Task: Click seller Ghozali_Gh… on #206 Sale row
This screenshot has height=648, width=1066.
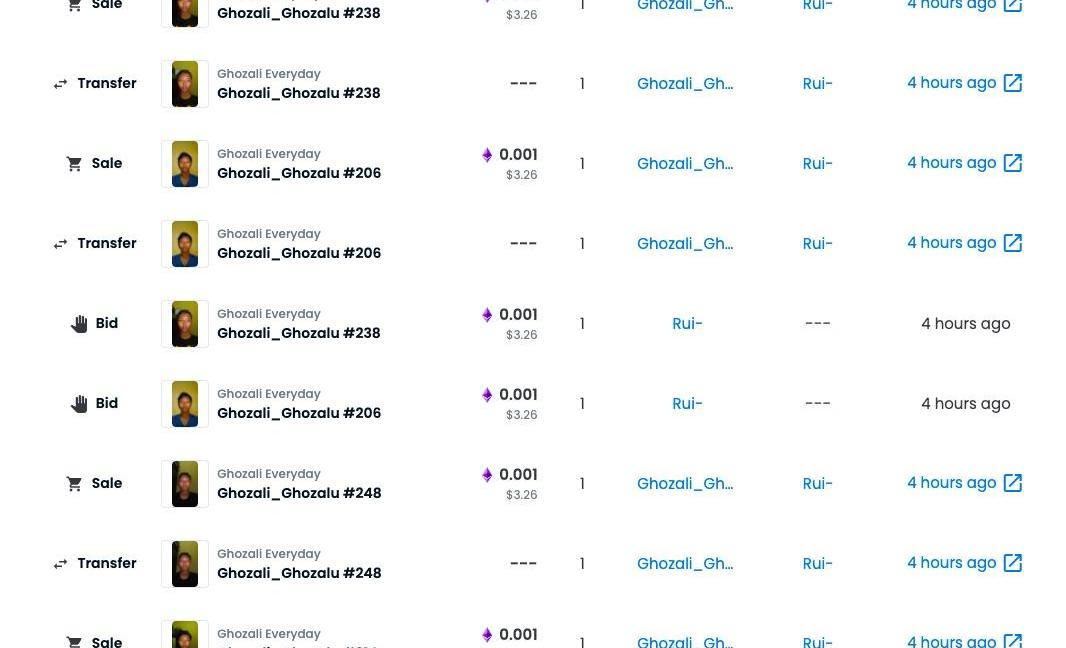Action: [x=685, y=163]
